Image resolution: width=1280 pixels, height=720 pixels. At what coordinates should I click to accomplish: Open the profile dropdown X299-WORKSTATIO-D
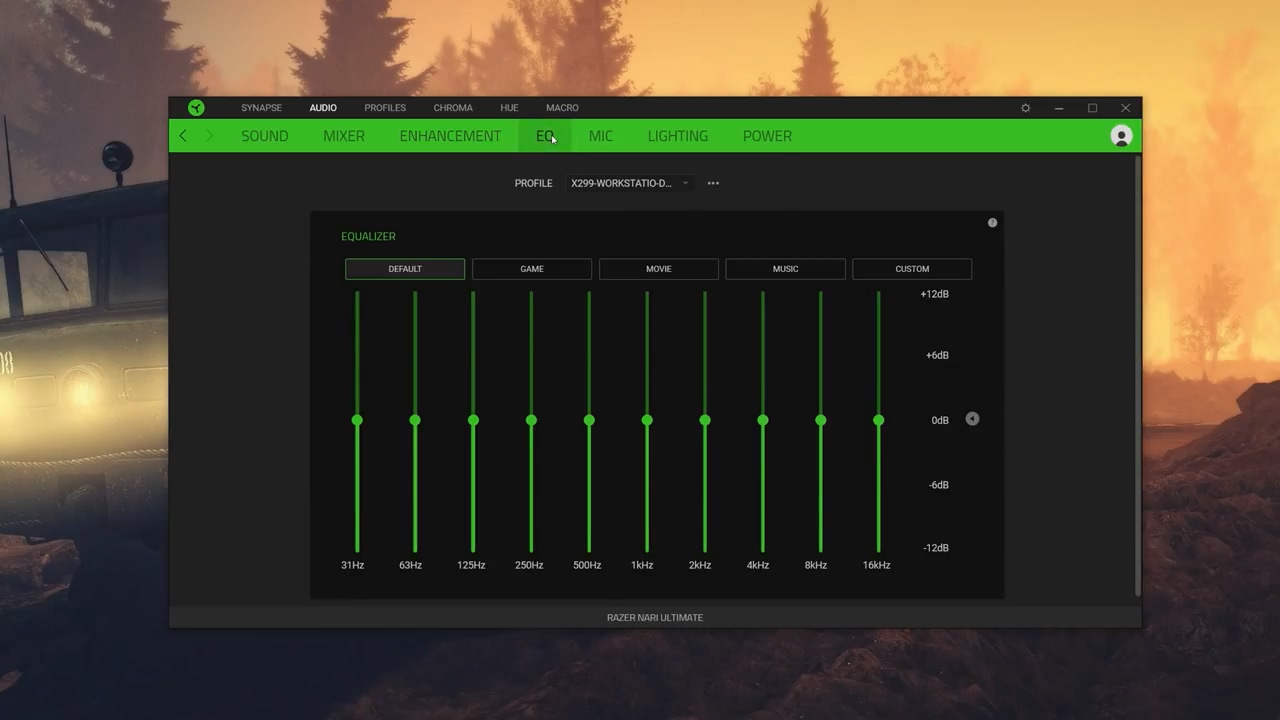(x=629, y=183)
